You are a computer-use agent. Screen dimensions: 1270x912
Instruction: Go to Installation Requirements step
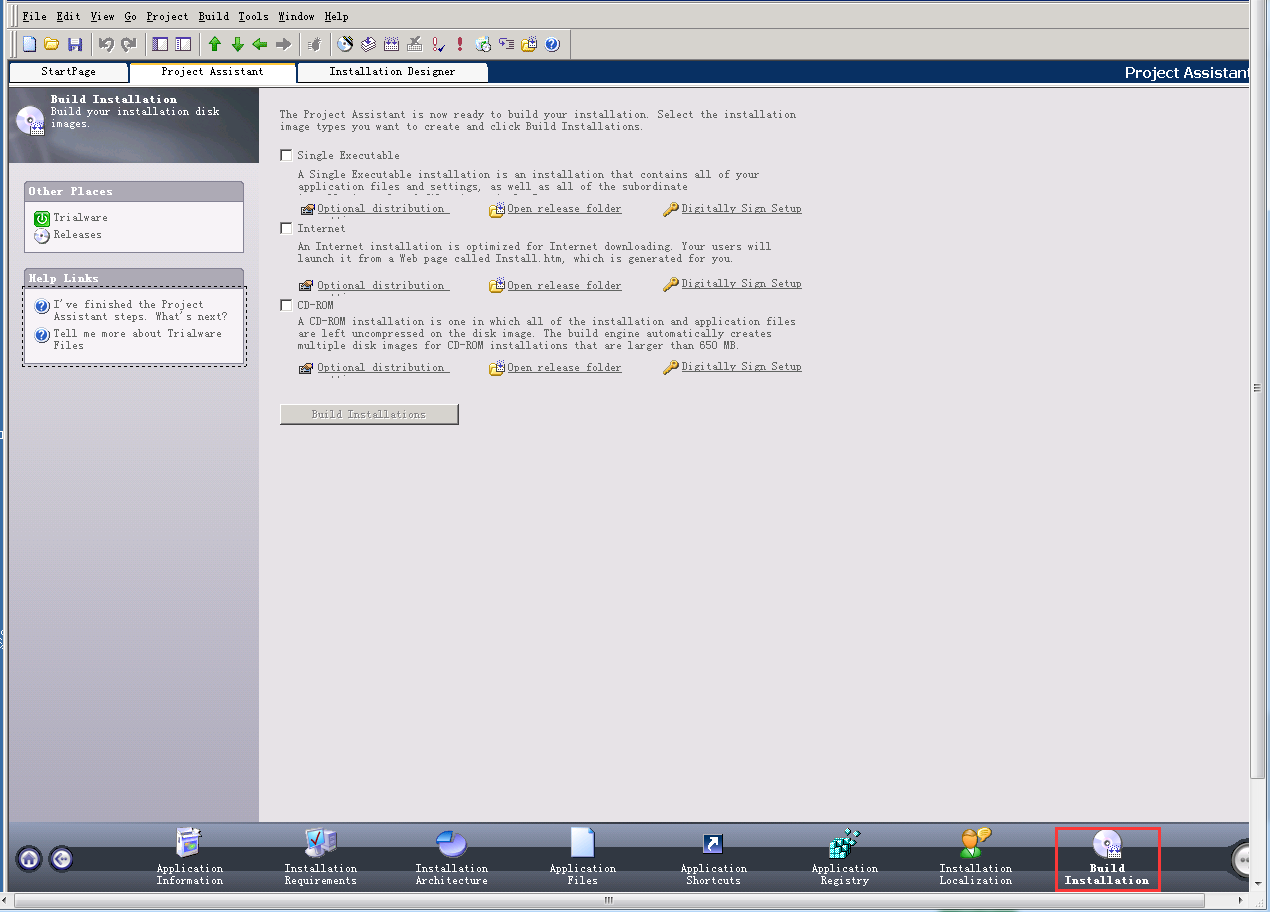pos(320,857)
